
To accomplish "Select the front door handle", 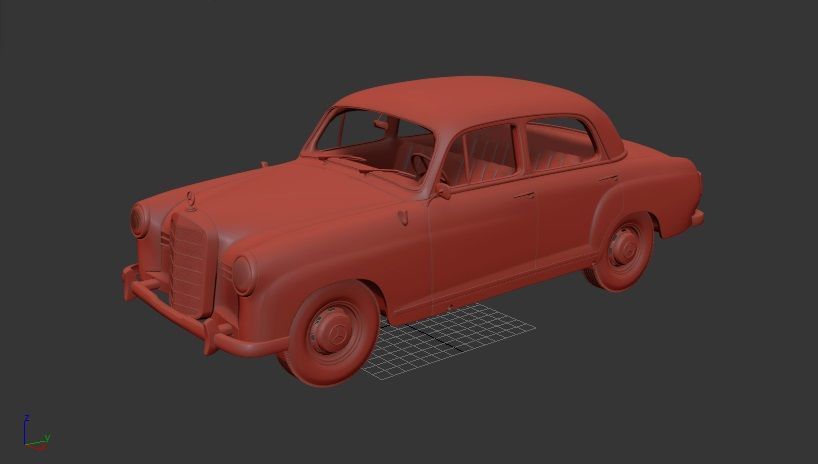I will point(524,196).
